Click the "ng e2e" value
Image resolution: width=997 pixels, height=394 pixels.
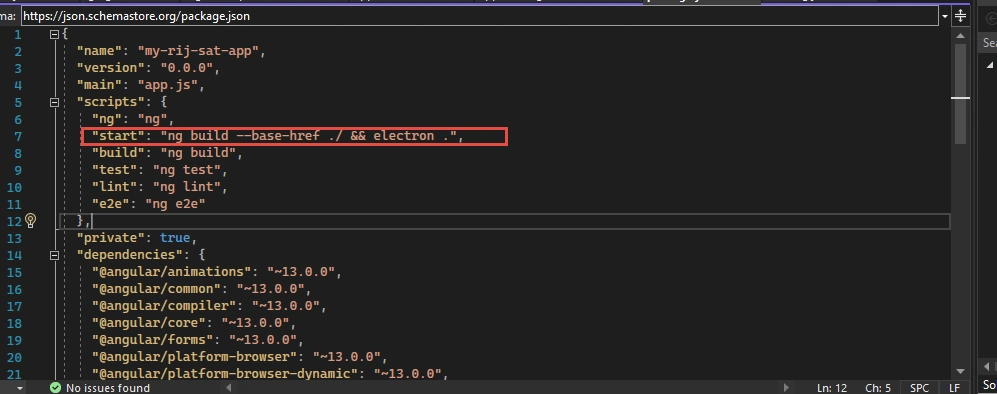175,204
